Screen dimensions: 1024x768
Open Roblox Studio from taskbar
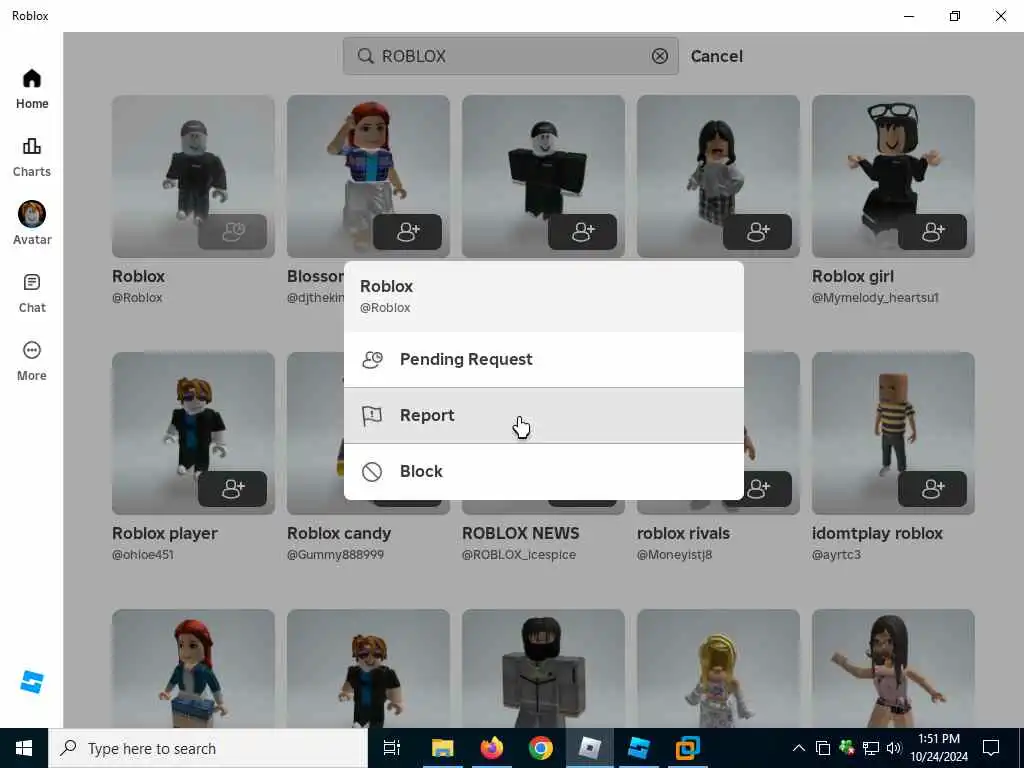pos(638,748)
